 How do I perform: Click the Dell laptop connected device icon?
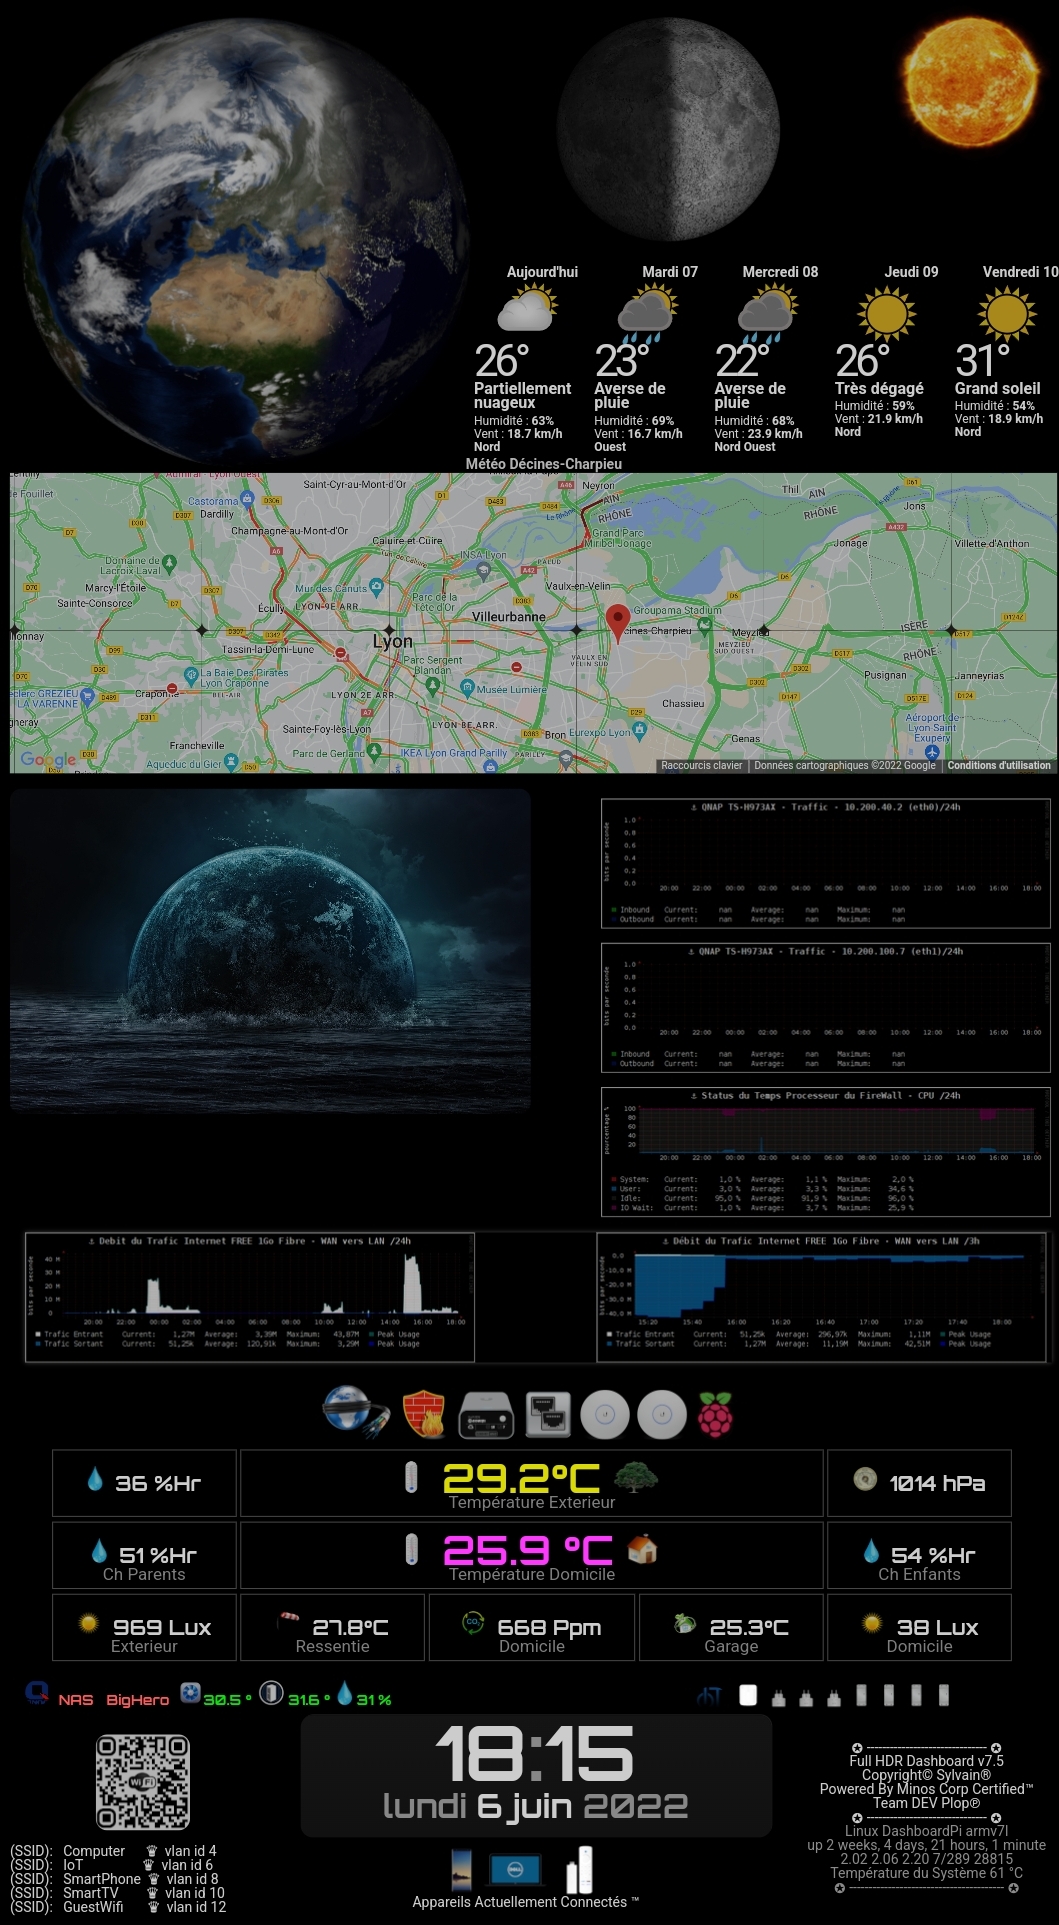tap(515, 1869)
